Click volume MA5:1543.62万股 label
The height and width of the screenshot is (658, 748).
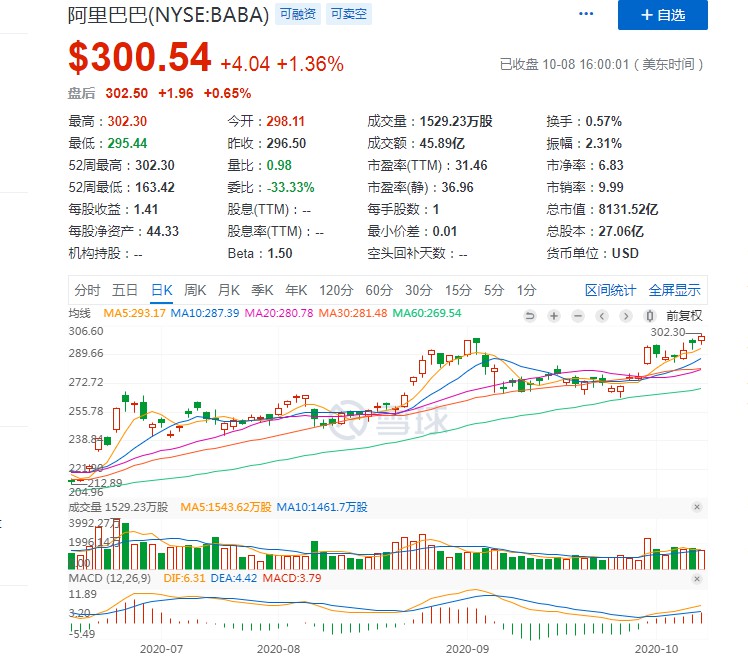(x=226, y=507)
